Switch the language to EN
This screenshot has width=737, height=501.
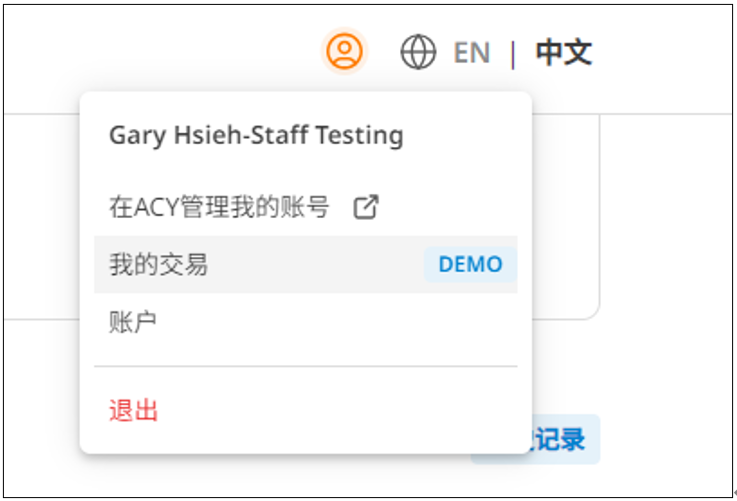472,52
